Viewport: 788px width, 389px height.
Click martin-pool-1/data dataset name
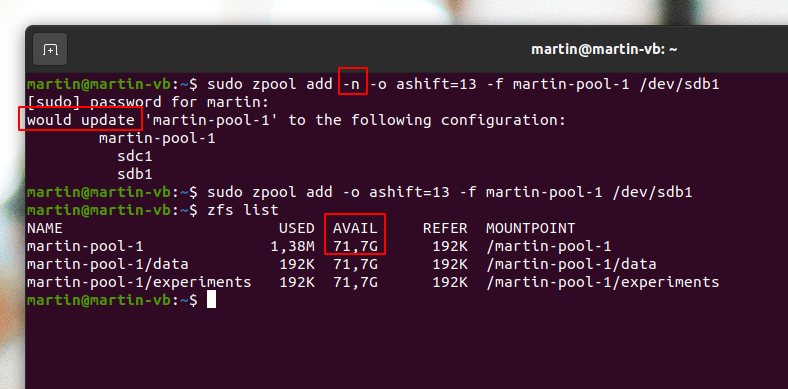pos(108,264)
